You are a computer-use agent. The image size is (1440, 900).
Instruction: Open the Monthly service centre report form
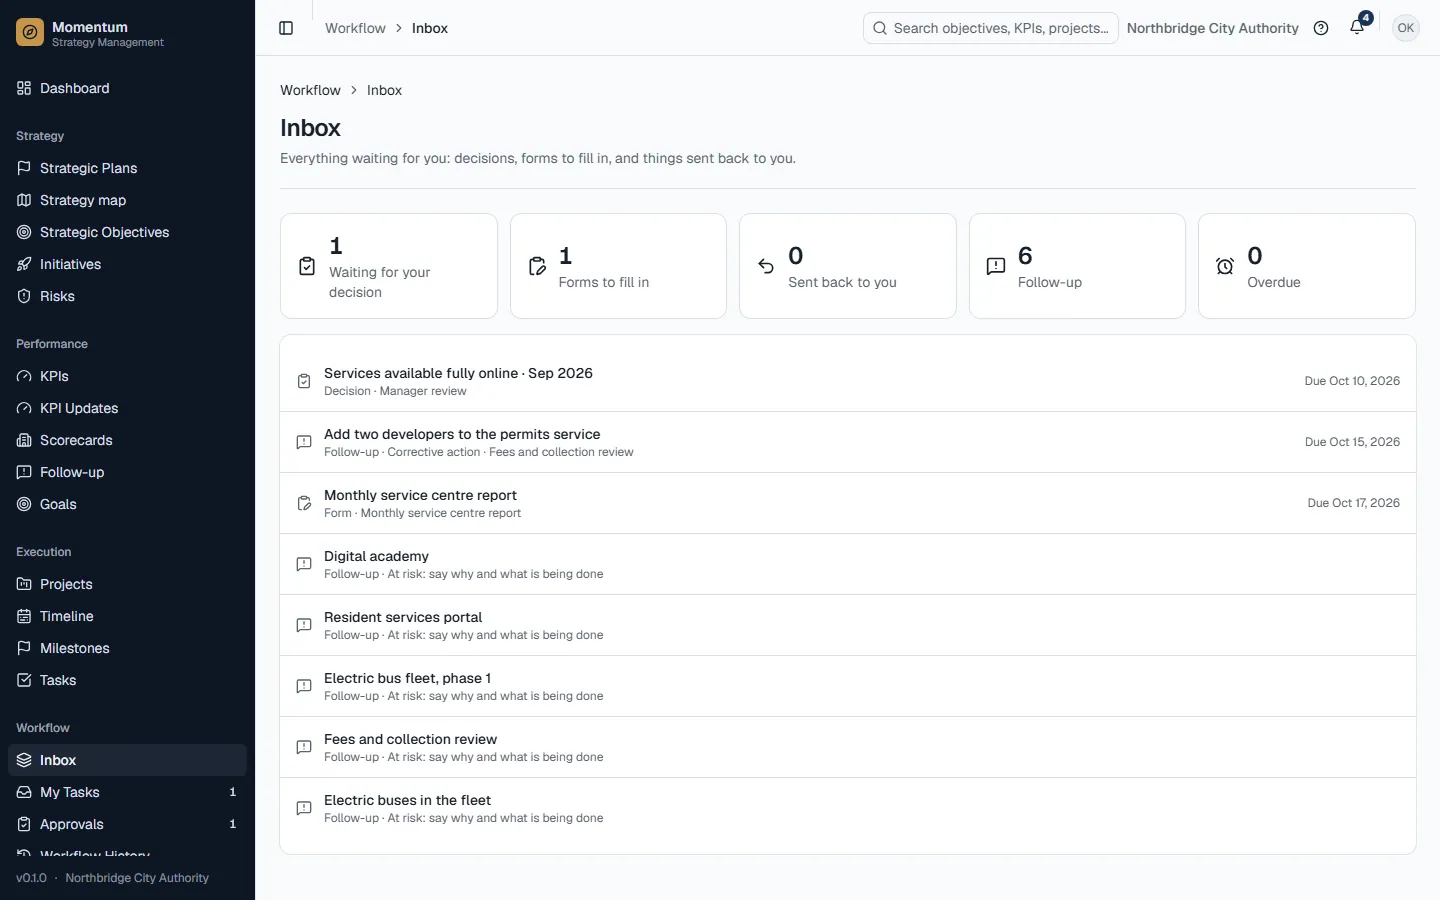(x=848, y=503)
